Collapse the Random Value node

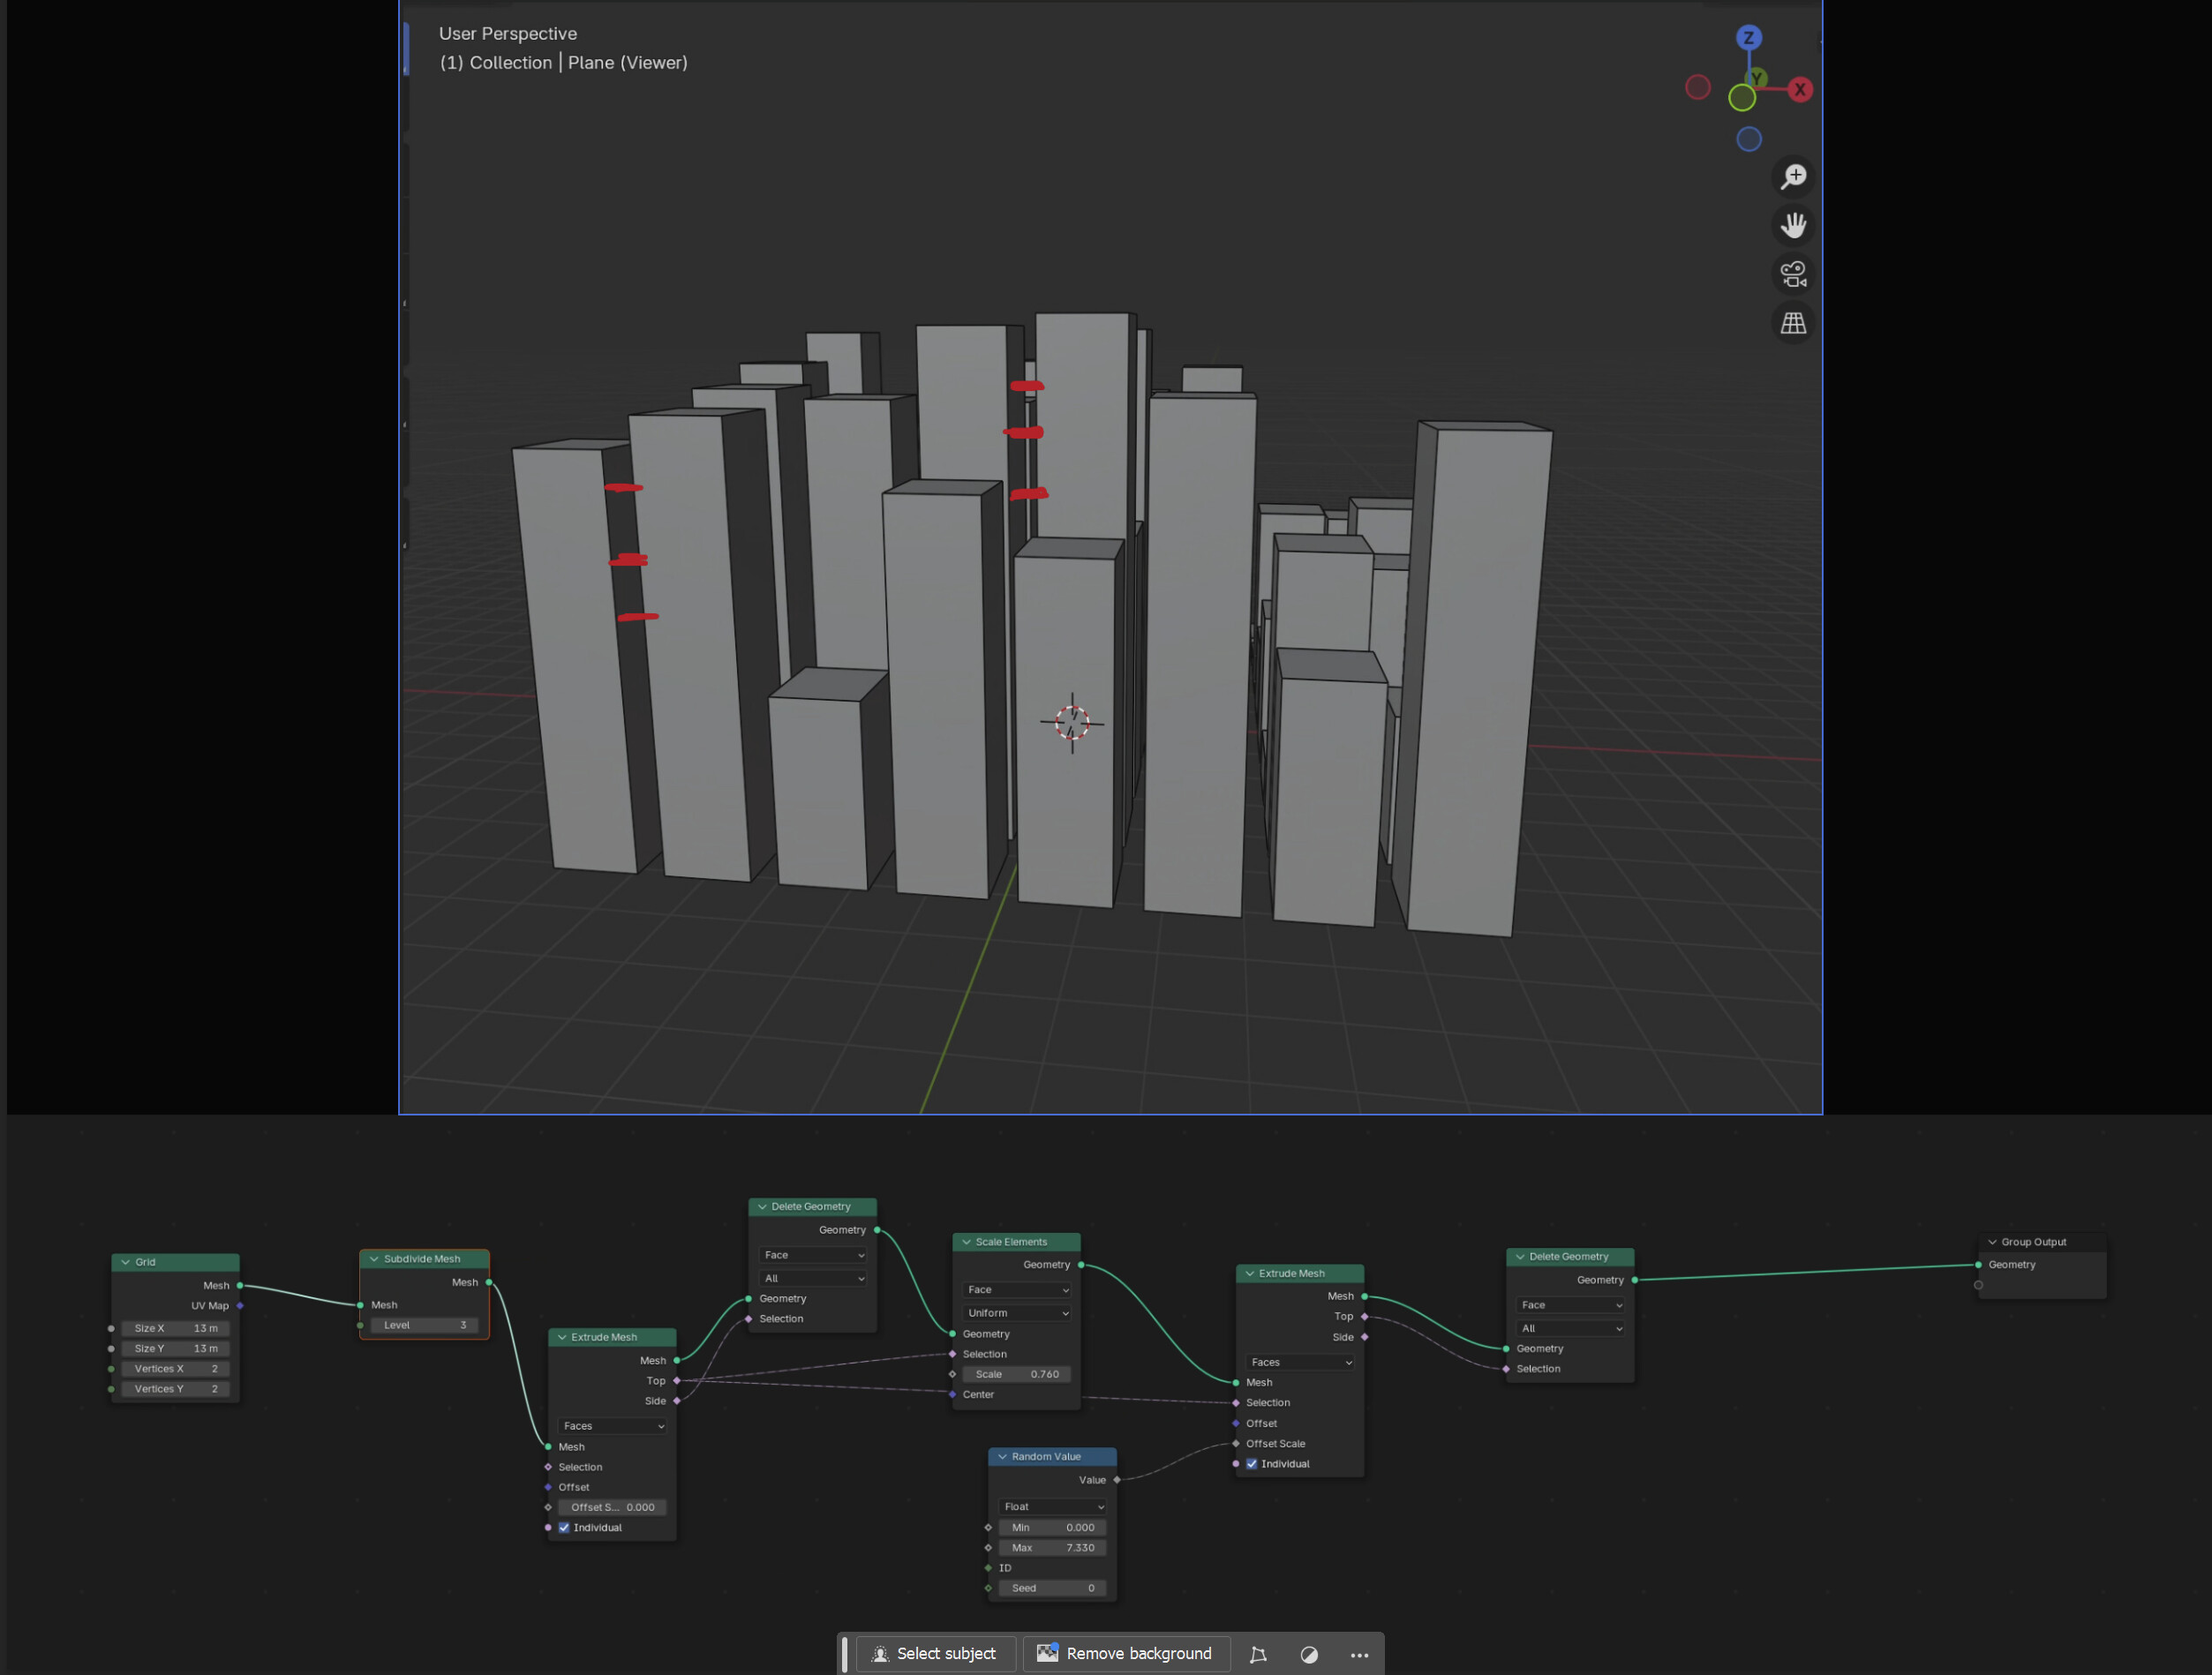[x=1002, y=1457]
